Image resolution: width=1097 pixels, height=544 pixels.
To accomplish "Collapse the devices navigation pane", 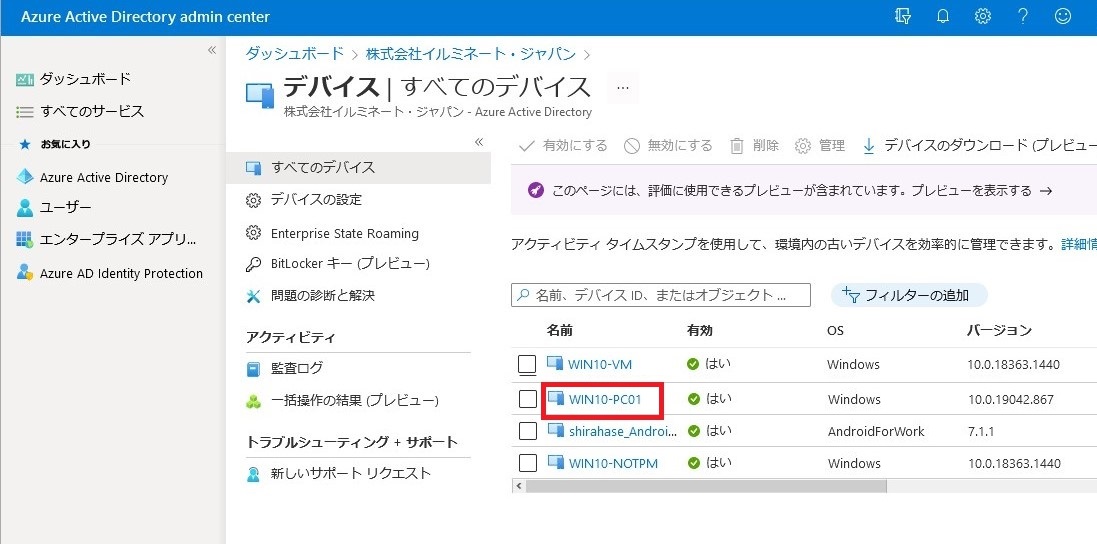I will tap(479, 142).
